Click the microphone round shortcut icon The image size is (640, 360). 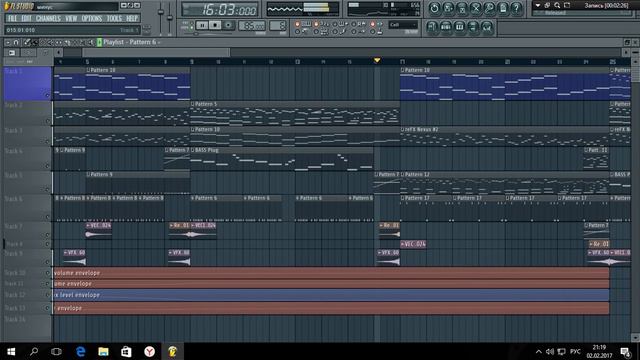pos(489,8)
